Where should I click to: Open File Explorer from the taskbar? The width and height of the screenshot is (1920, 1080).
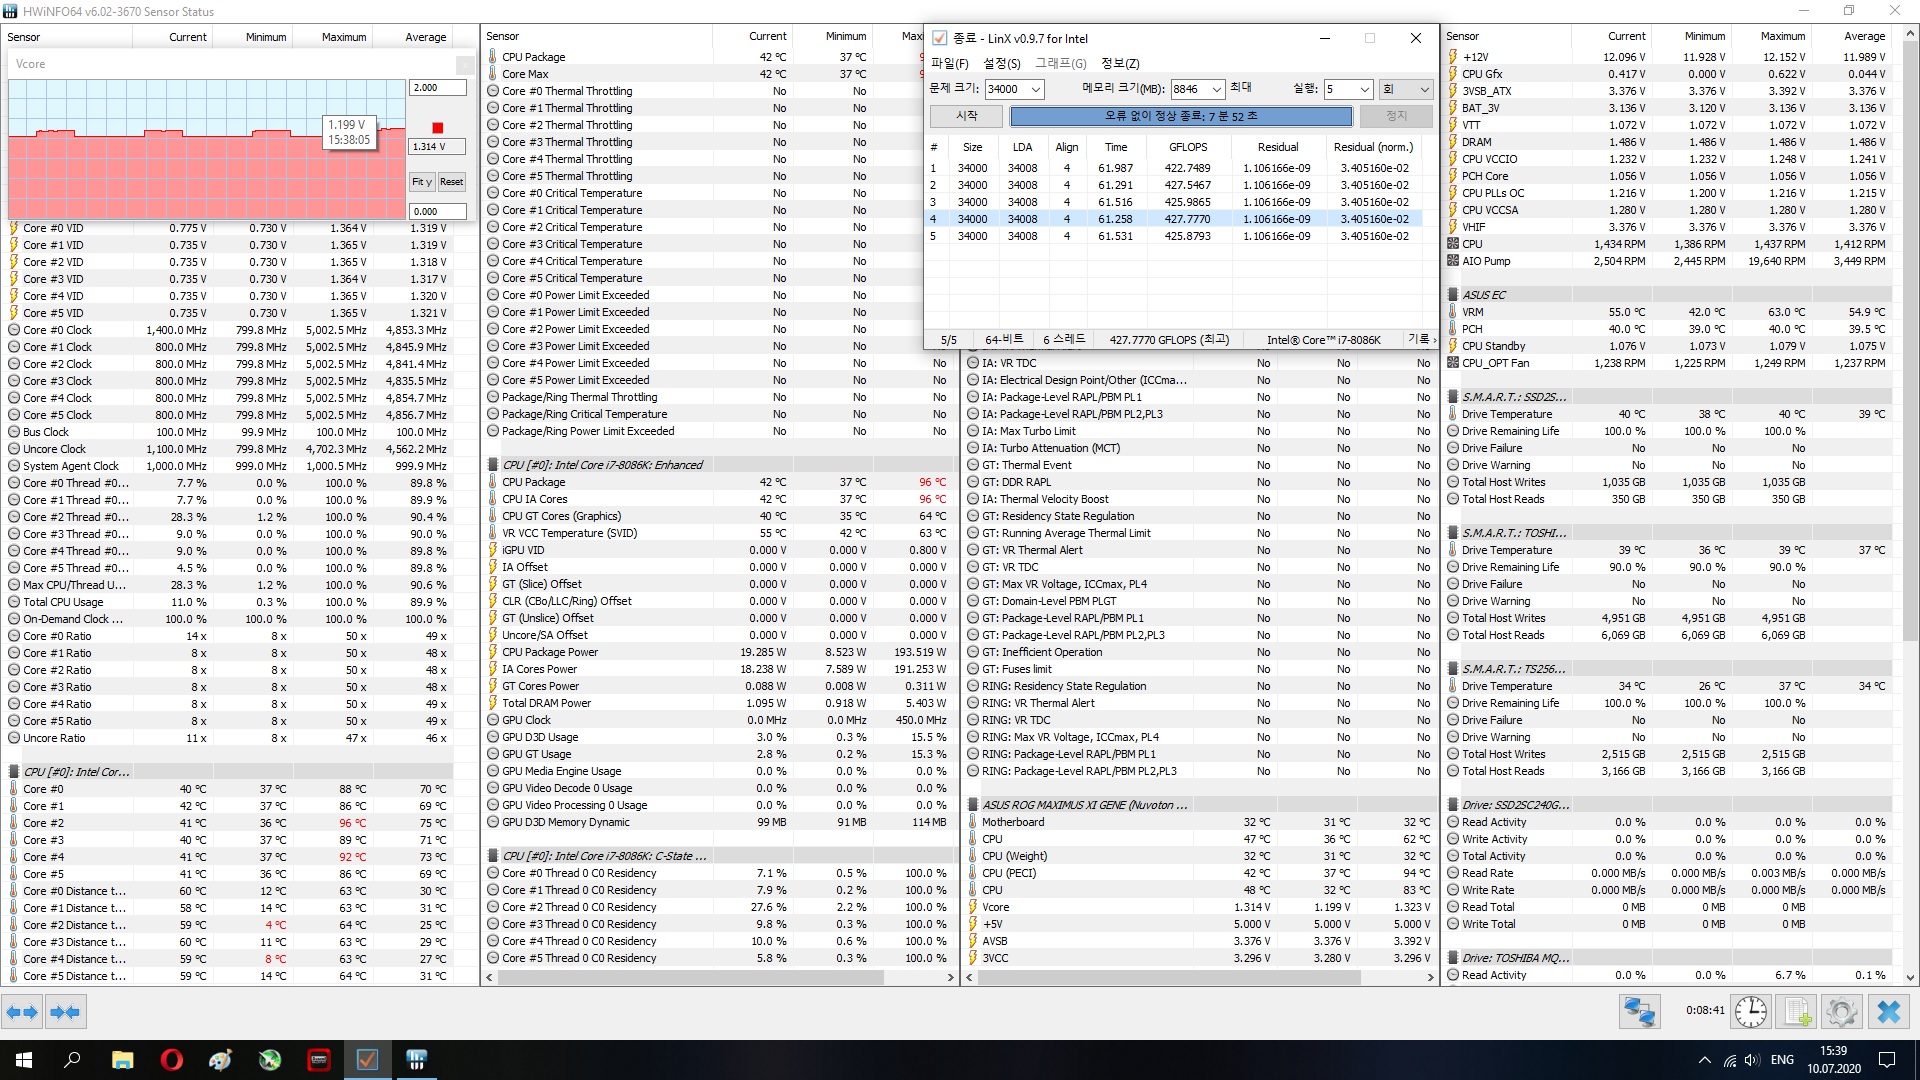click(x=122, y=1059)
